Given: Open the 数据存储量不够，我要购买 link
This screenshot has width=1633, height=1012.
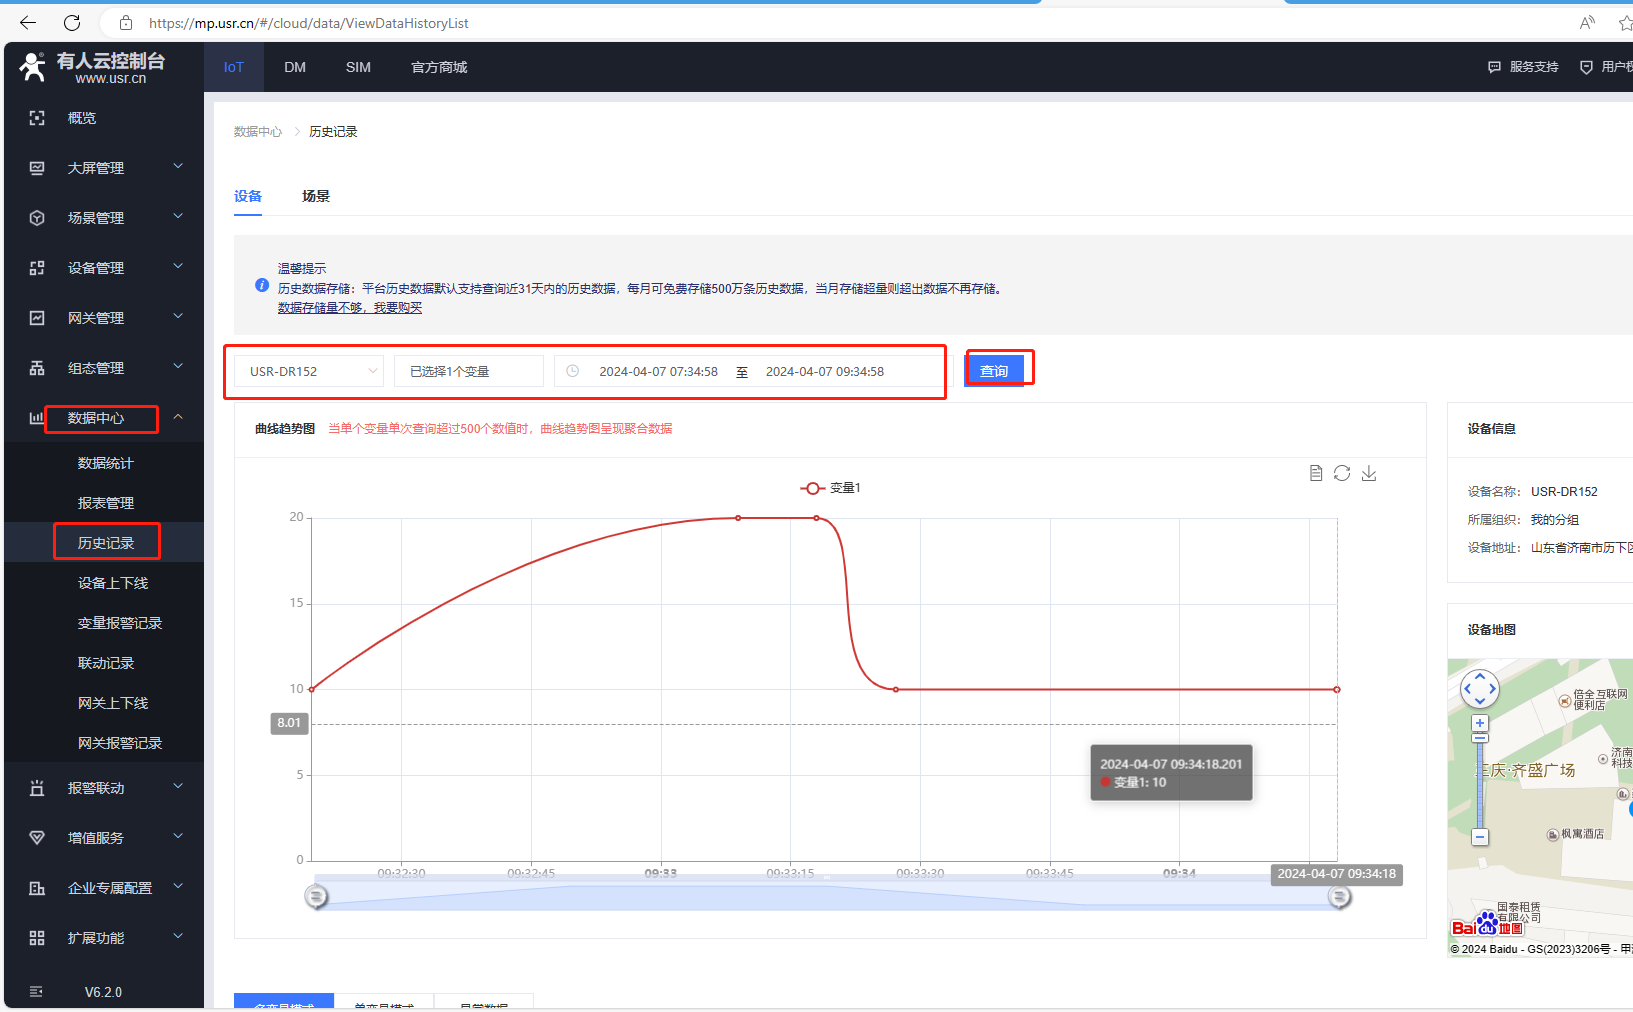Looking at the screenshot, I should (350, 308).
